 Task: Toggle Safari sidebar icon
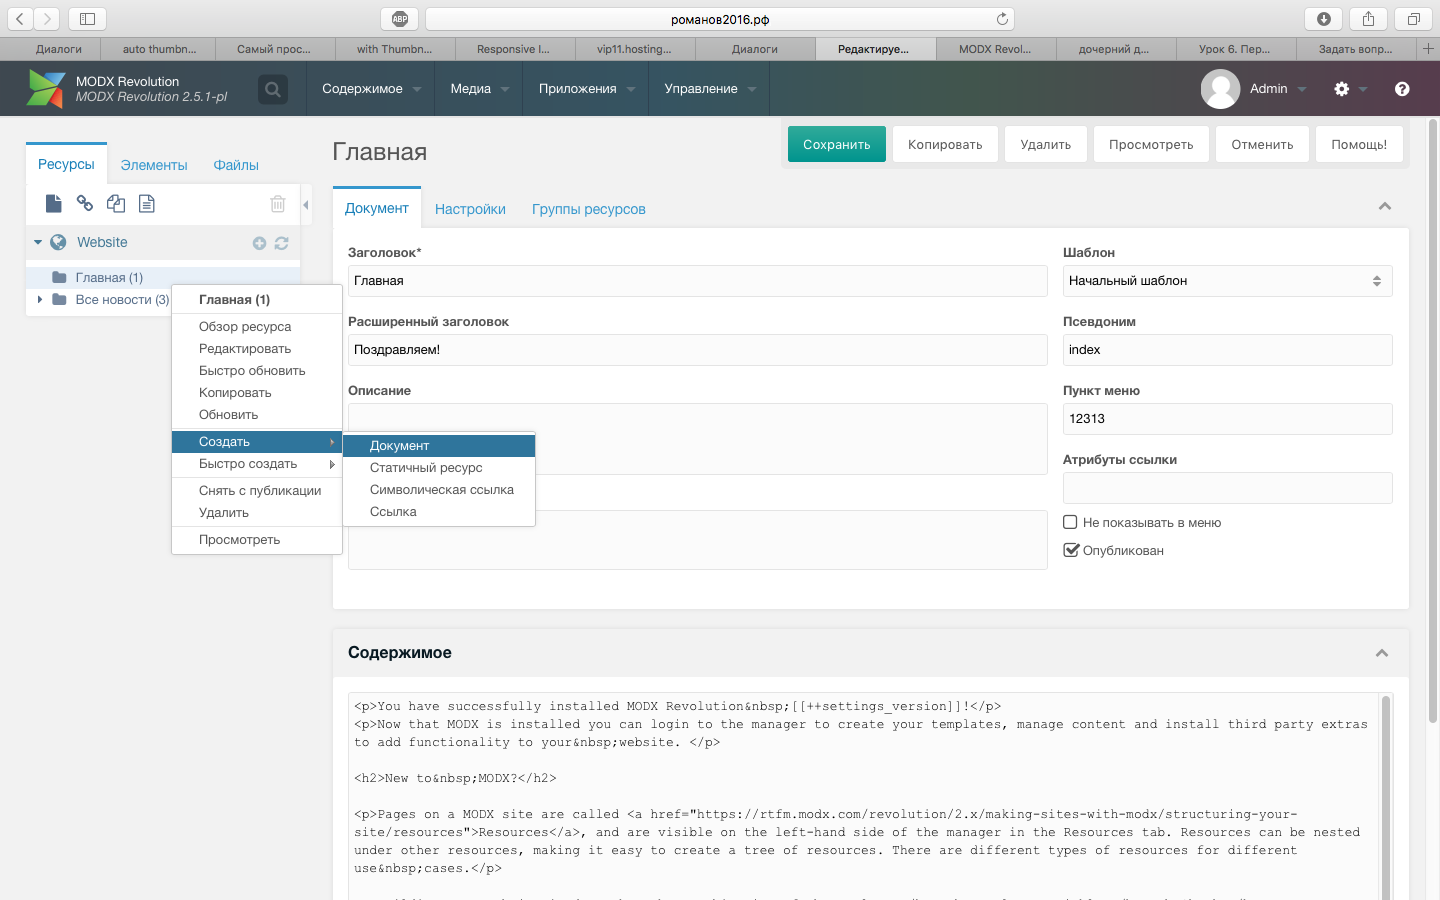87,19
